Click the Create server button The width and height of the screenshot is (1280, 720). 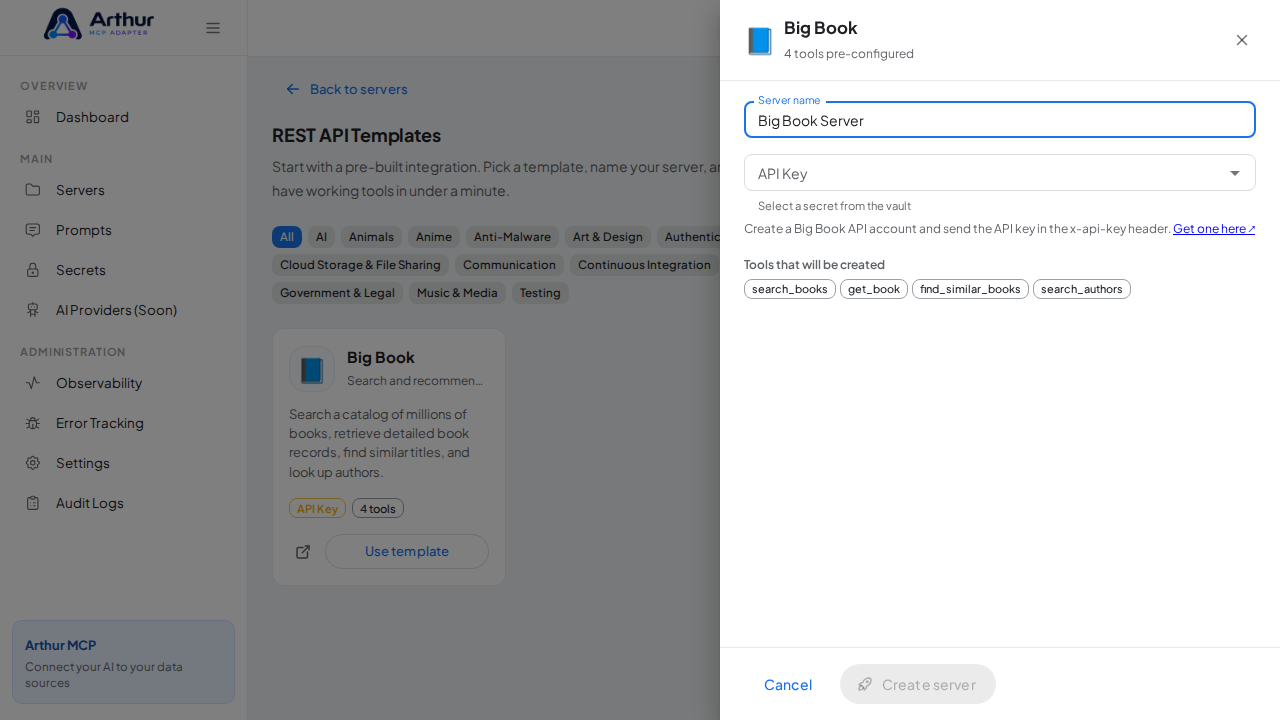click(x=918, y=684)
